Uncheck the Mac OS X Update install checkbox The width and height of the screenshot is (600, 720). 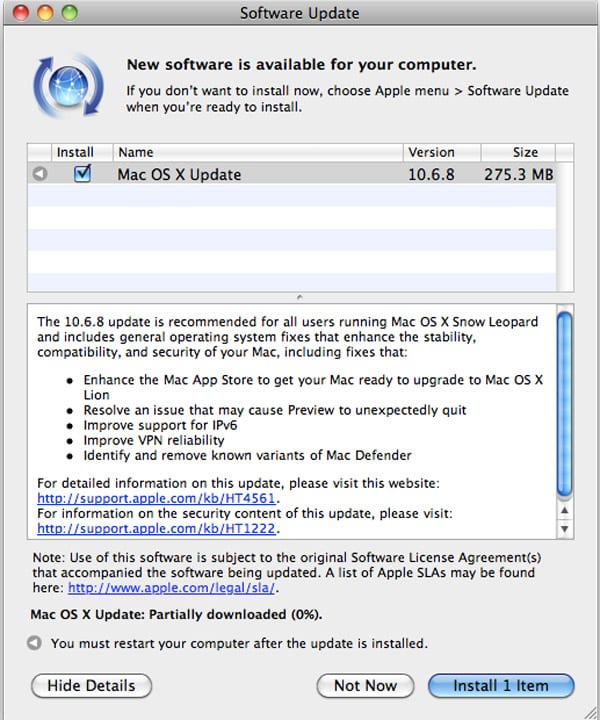coord(83,174)
